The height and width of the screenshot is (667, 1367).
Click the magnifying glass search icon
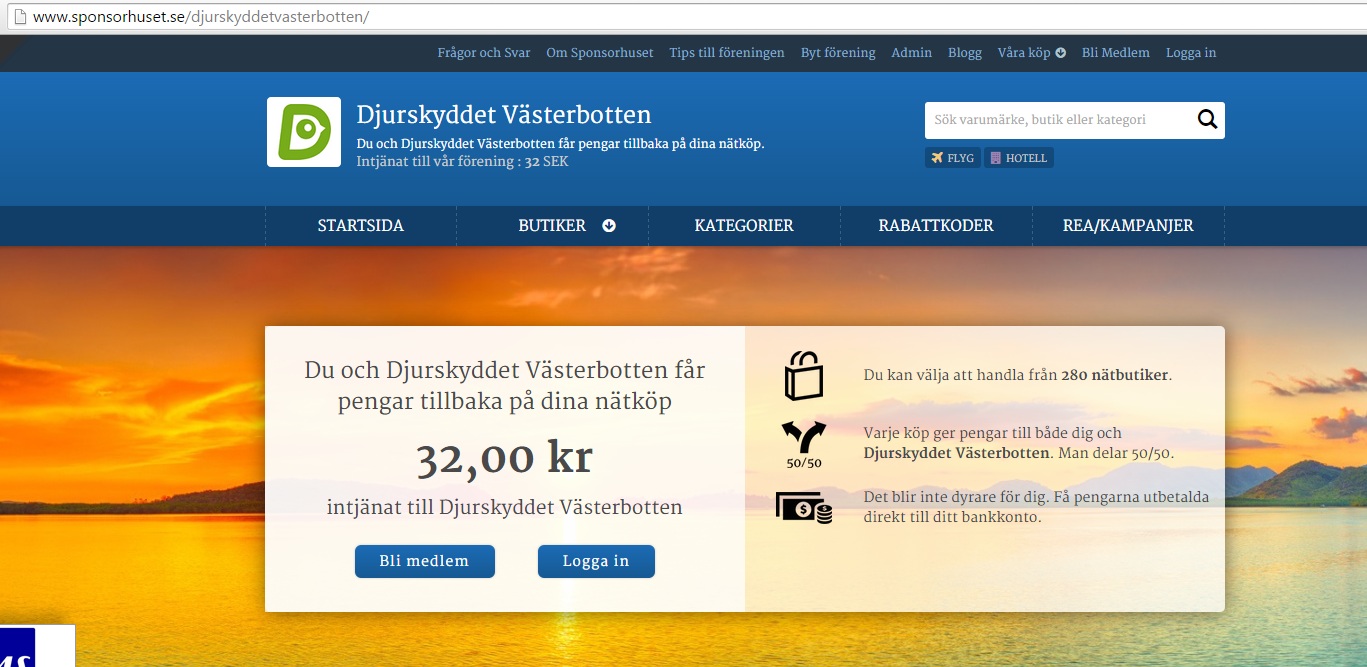[x=1207, y=120]
